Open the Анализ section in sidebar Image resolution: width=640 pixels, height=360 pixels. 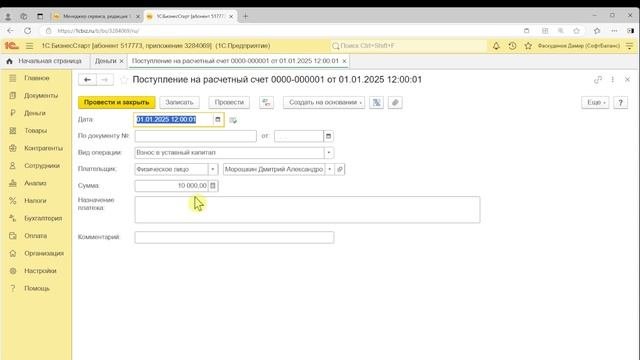[x=36, y=183]
